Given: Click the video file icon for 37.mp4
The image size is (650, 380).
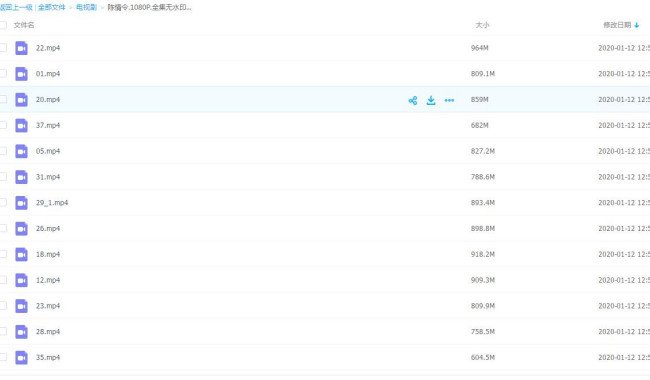Looking at the screenshot, I should click(21, 125).
